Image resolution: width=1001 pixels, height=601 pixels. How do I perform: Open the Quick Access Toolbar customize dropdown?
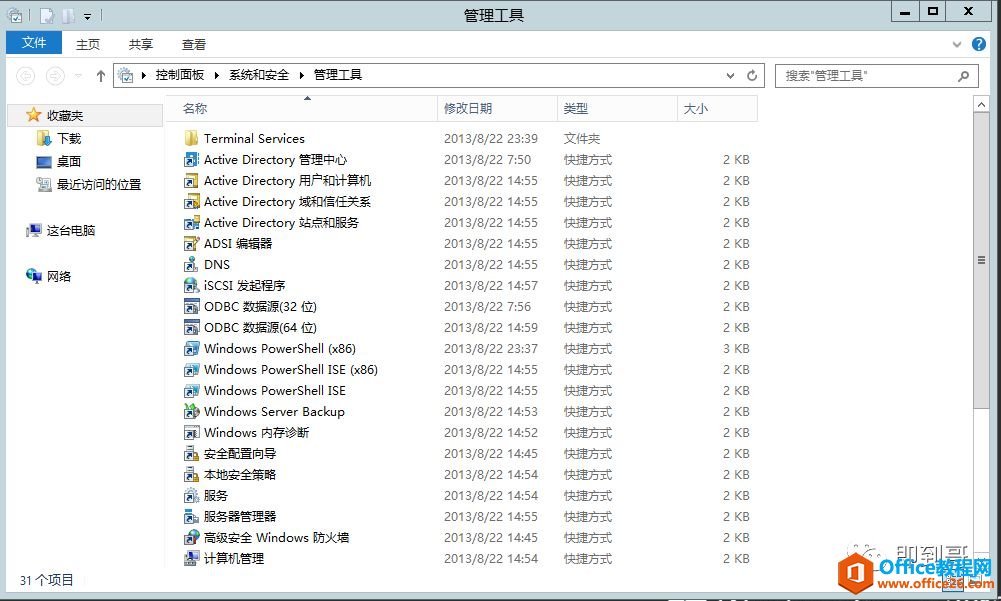88,16
